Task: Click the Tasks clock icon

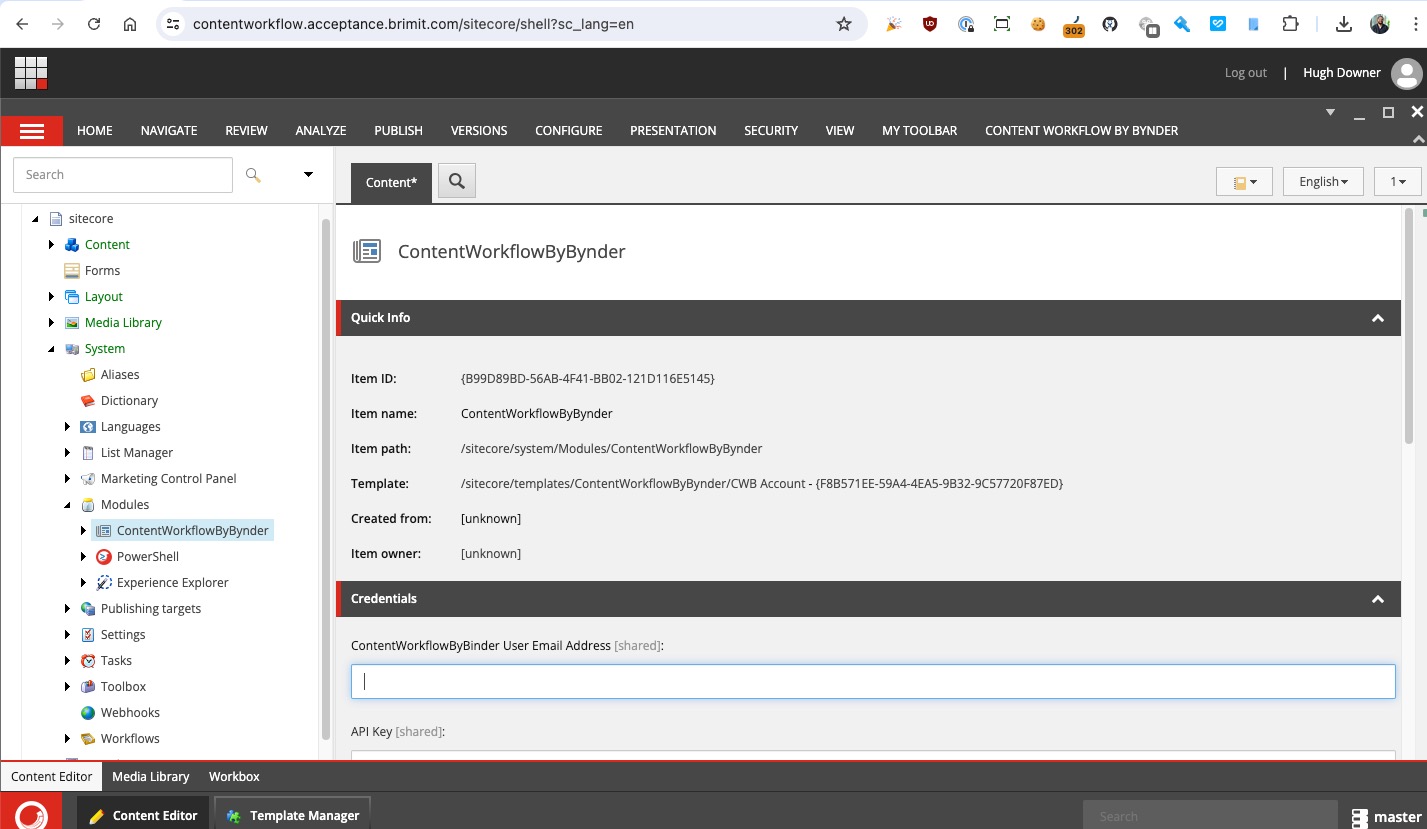Action: [88, 661]
